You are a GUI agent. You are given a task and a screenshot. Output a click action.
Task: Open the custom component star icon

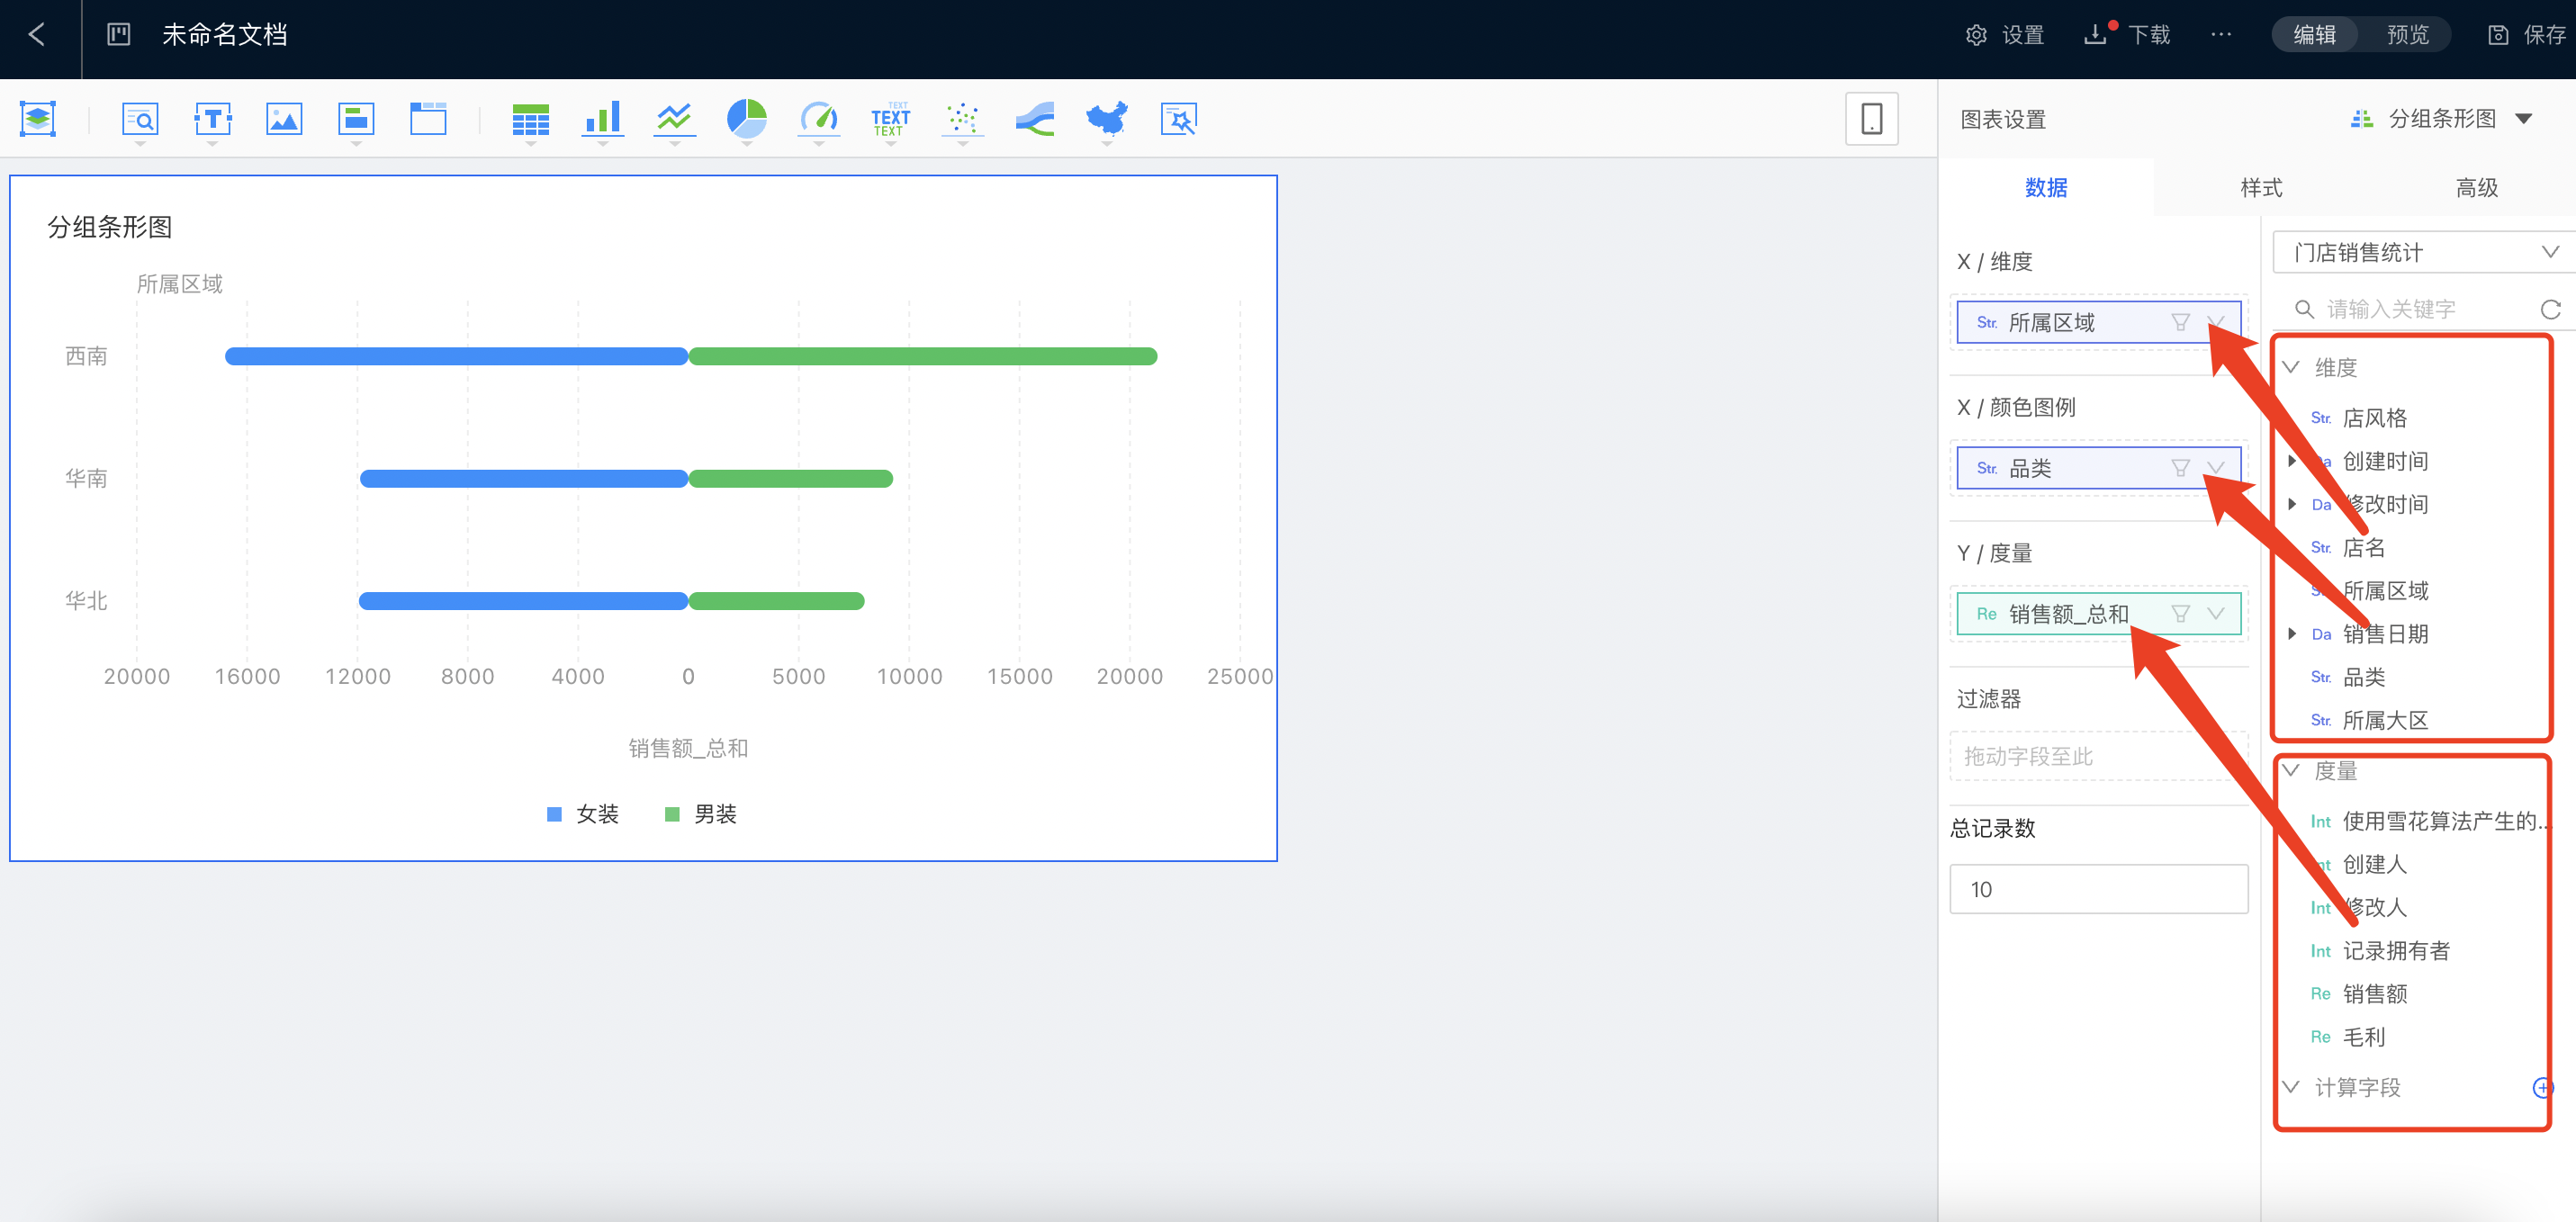tap(1178, 119)
